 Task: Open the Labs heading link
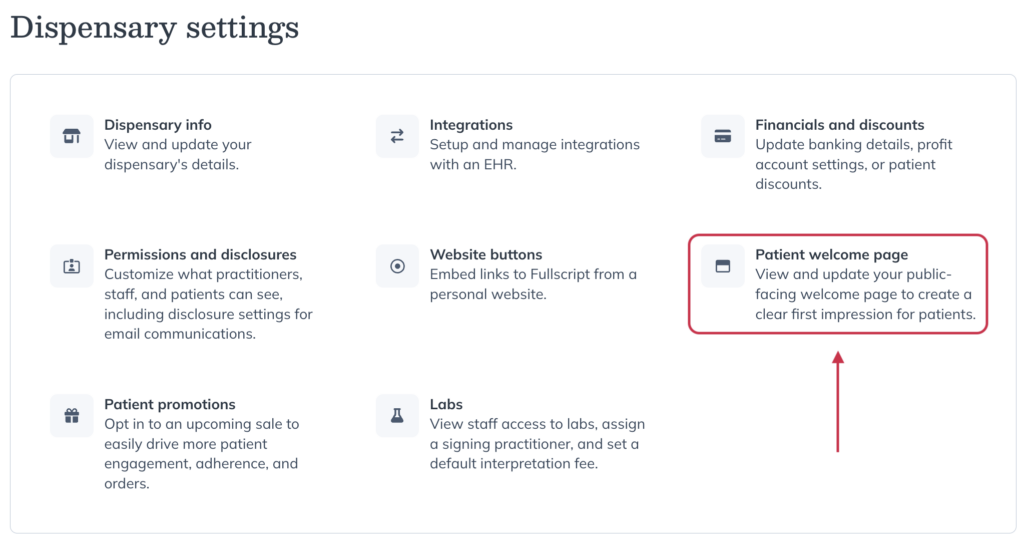(446, 404)
